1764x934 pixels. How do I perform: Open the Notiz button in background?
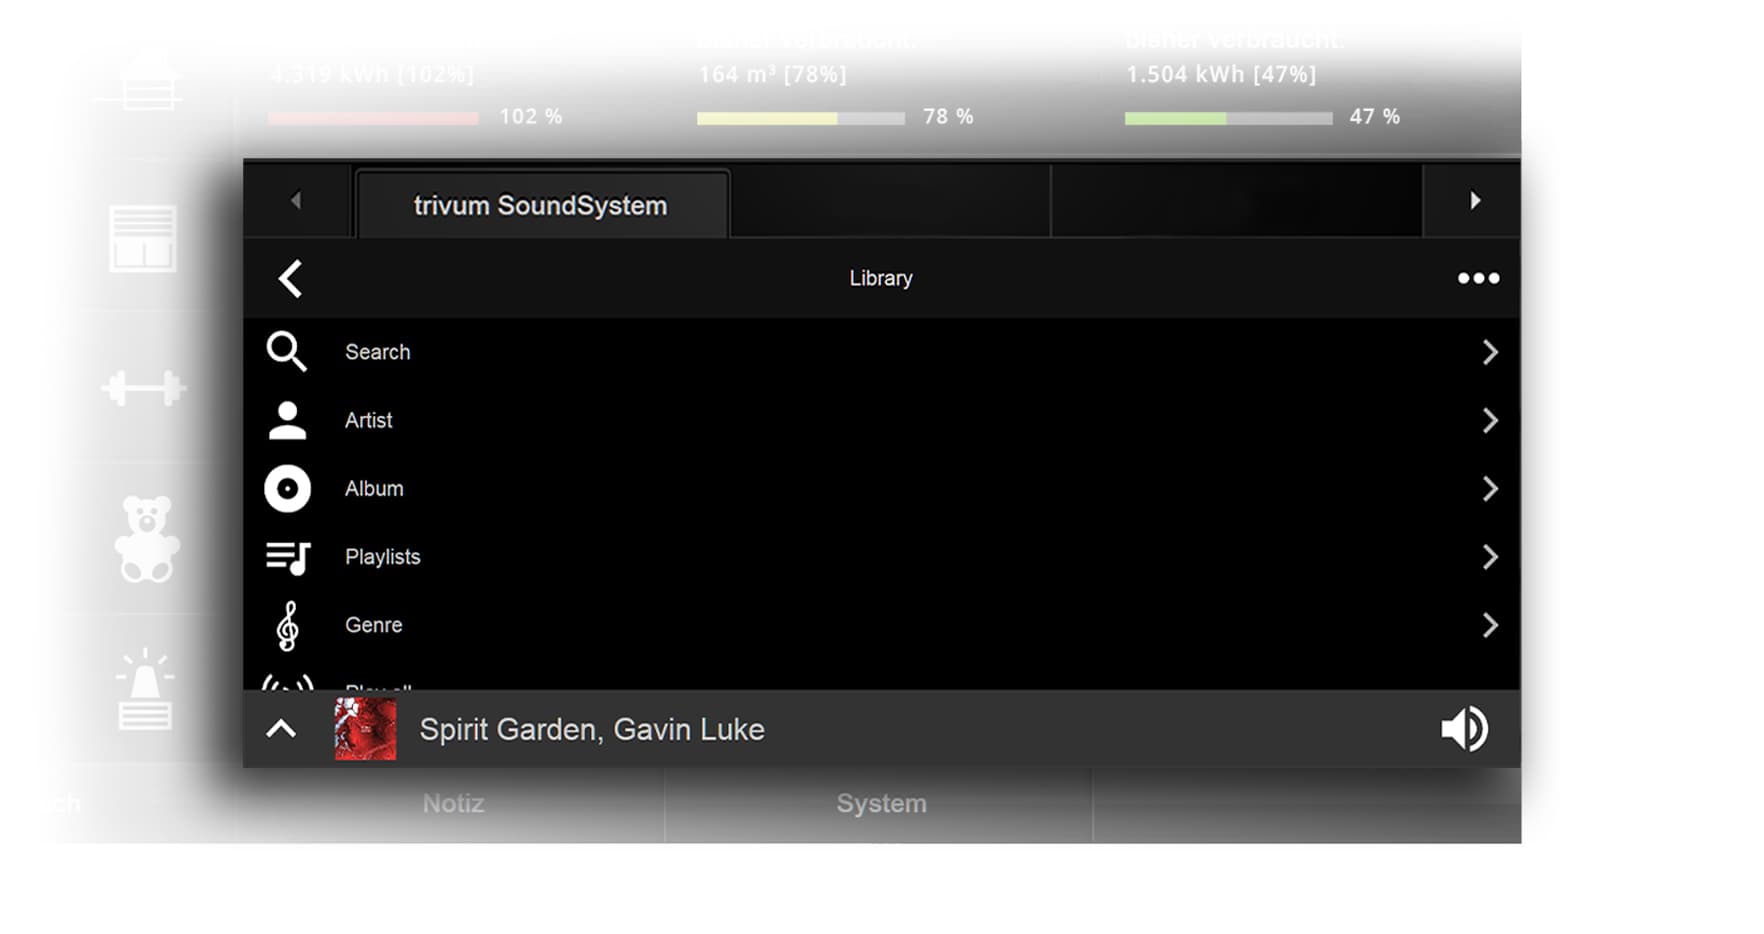pyautogui.click(x=453, y=803)
